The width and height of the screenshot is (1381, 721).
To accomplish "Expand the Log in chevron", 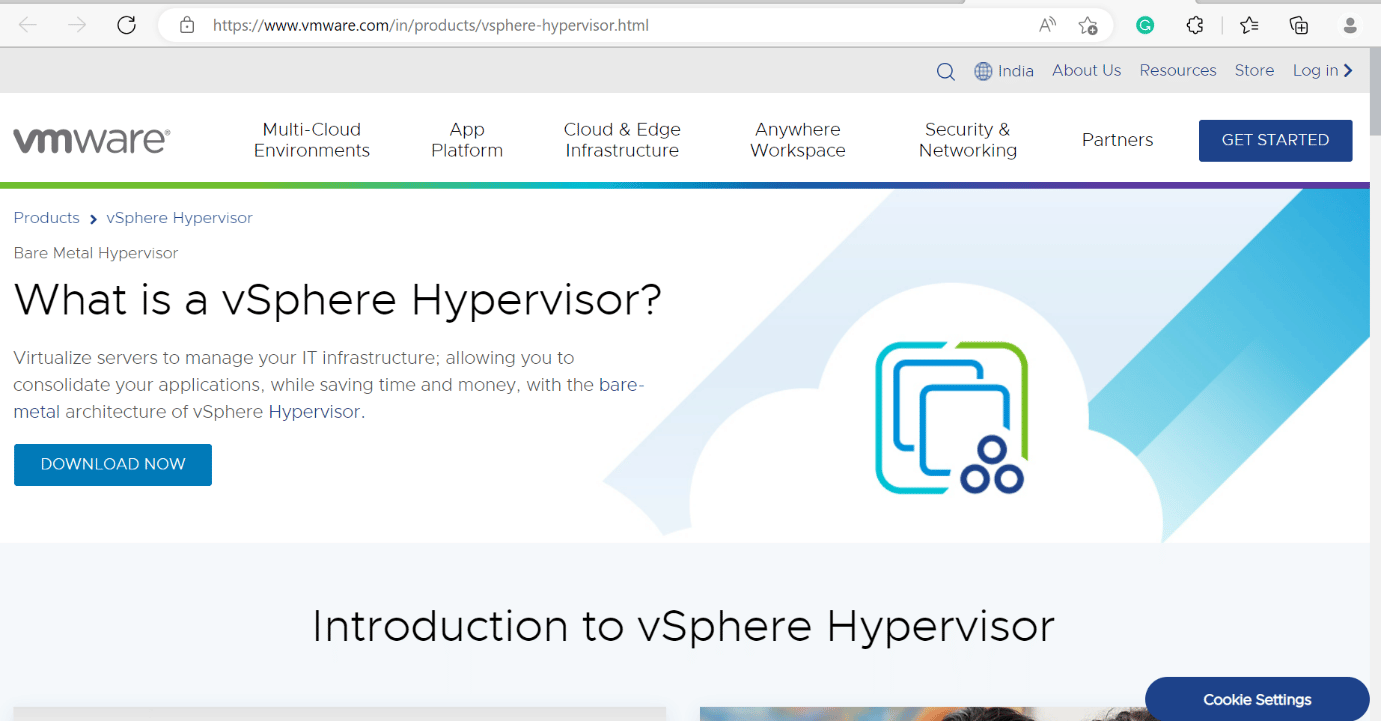I will click(x=1348, y=71).
